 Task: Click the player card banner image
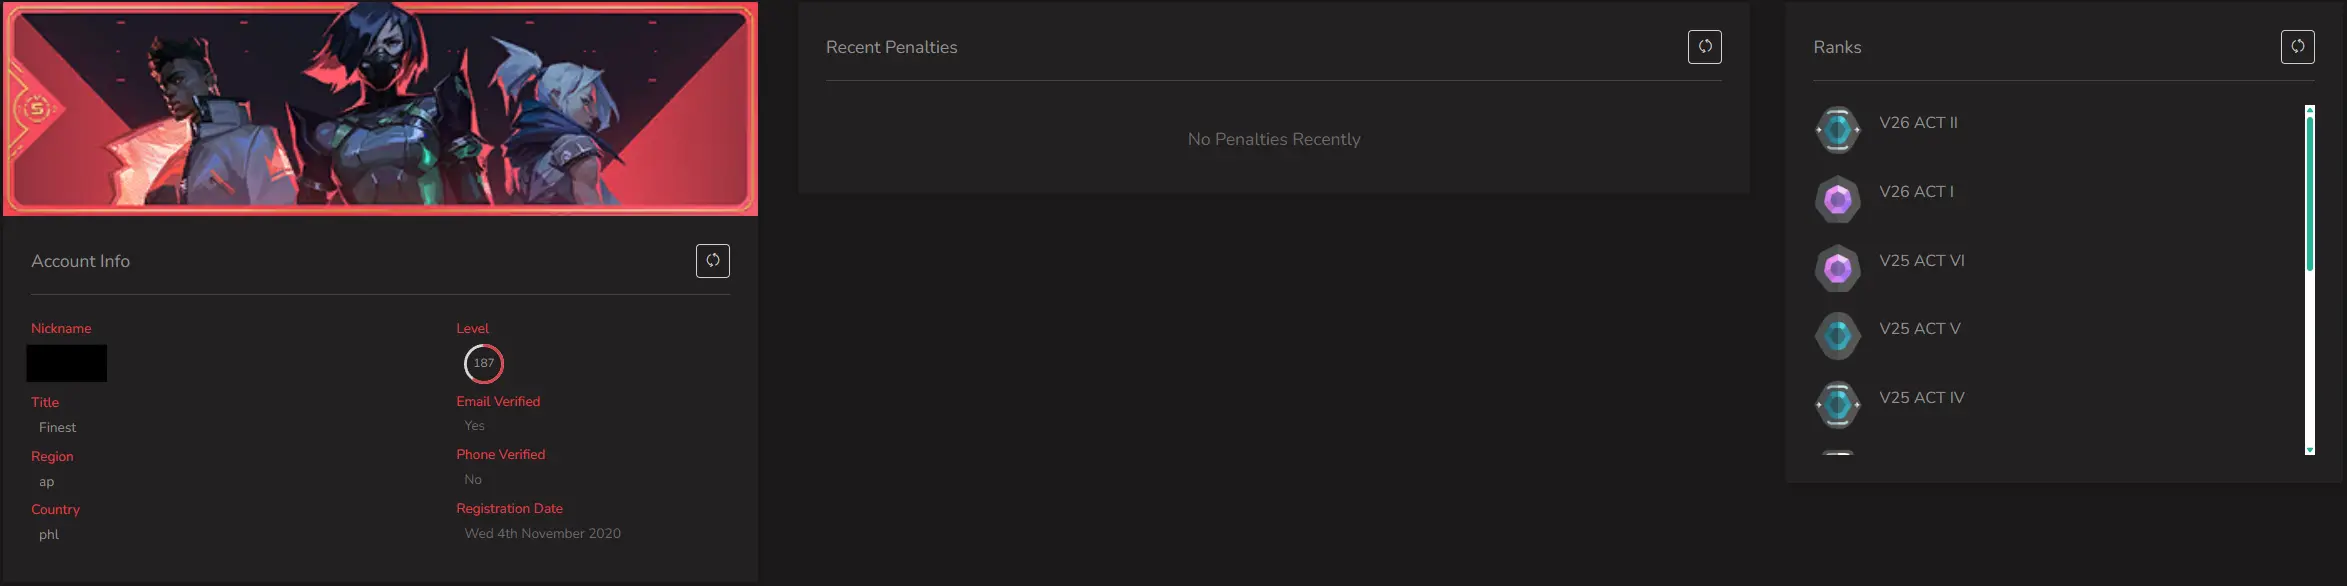(x=380, y=108)
